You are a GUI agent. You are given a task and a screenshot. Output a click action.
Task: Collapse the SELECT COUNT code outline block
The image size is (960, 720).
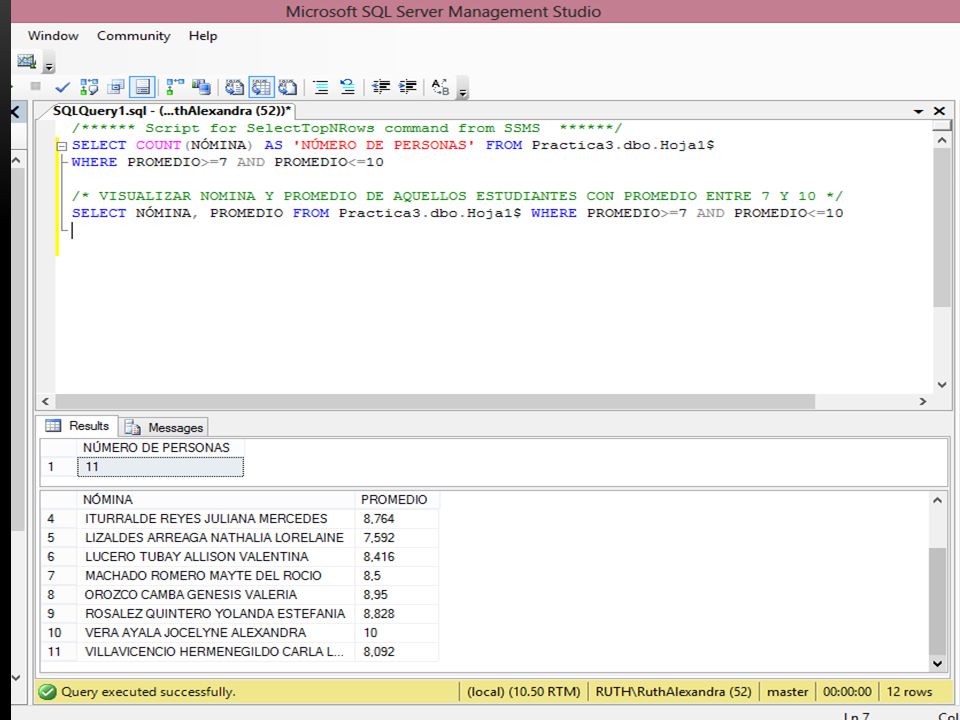(61, 146)
